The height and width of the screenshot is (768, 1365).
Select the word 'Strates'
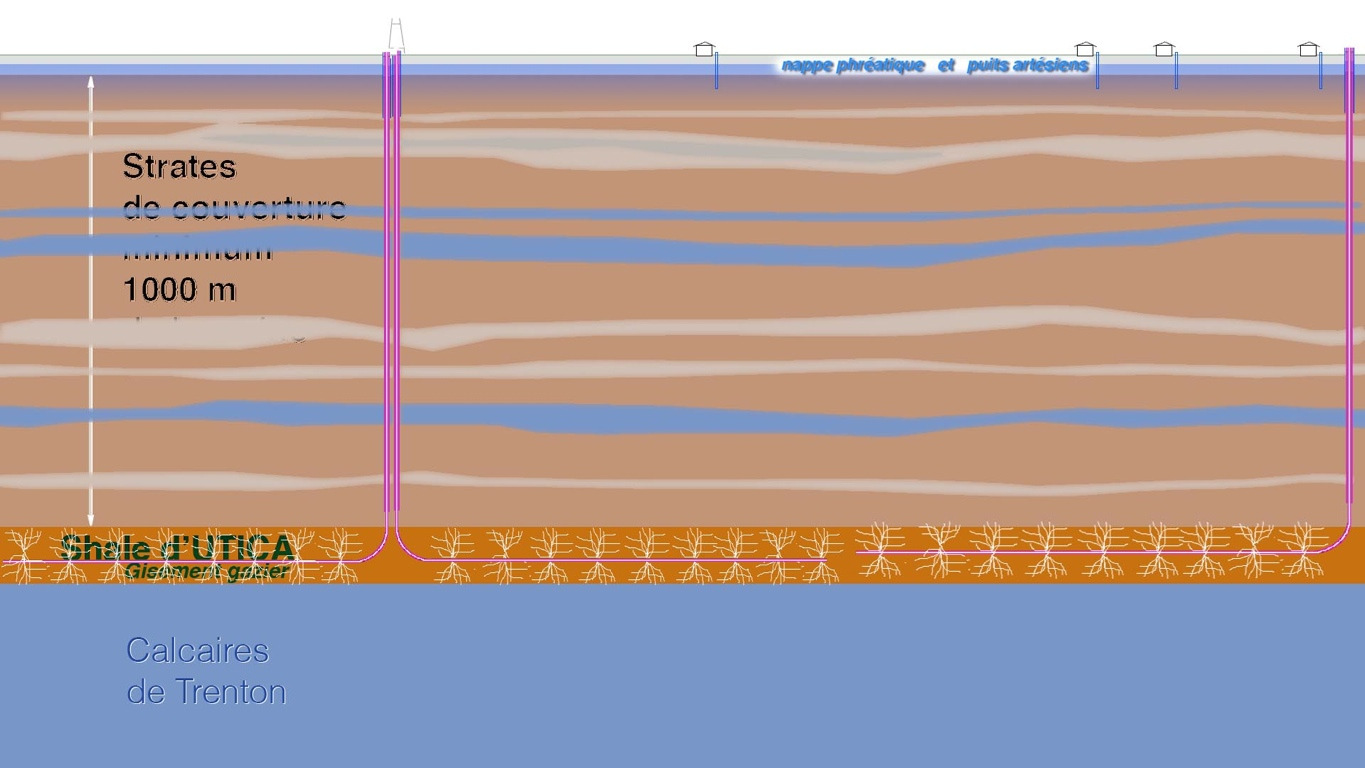(x=179, y=166)
